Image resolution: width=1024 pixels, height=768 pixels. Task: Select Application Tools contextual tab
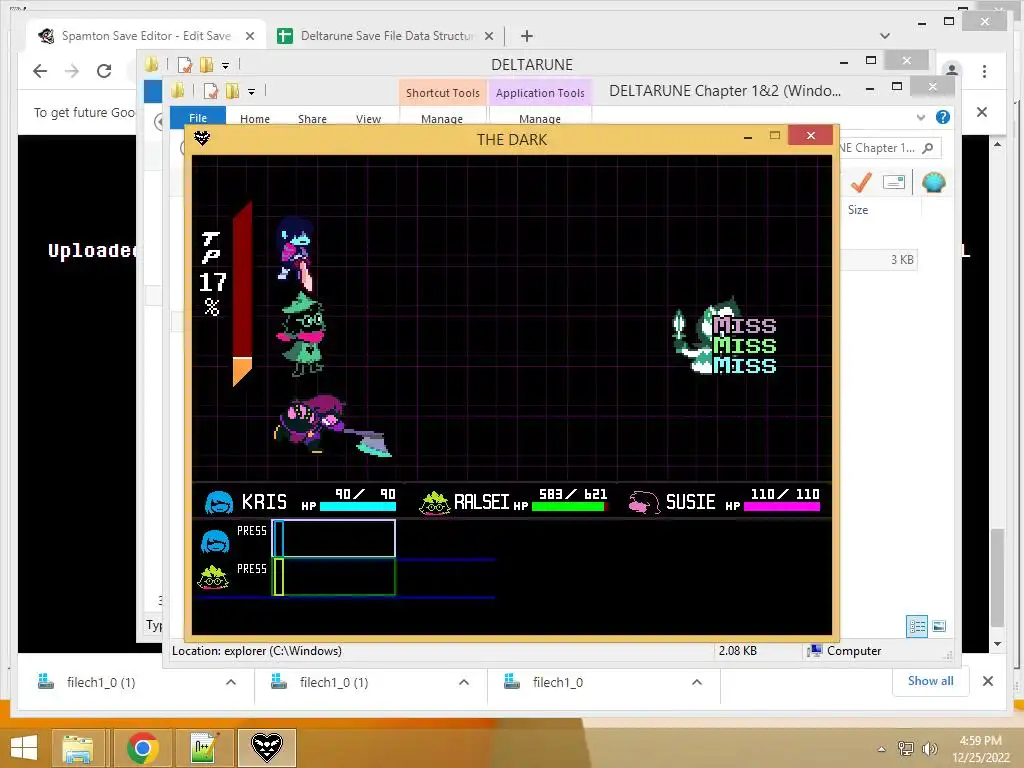540,93
